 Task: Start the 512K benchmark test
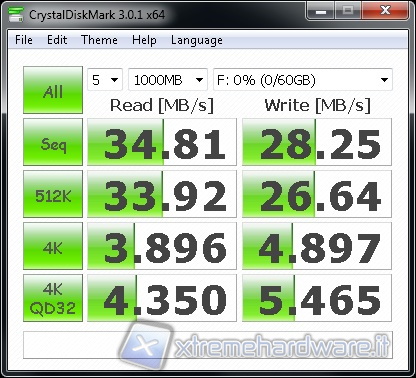tap(53, 194)
